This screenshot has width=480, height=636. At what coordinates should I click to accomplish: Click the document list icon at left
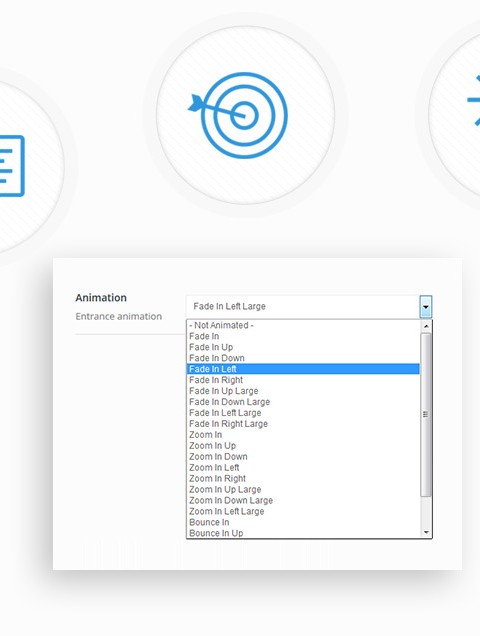click(x=12, y=166)
